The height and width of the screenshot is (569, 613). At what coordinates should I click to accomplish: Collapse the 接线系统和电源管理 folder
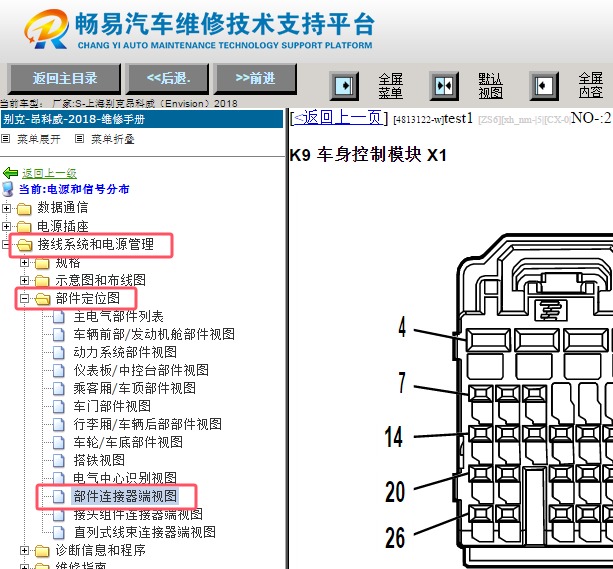click(x=5, y=244)
